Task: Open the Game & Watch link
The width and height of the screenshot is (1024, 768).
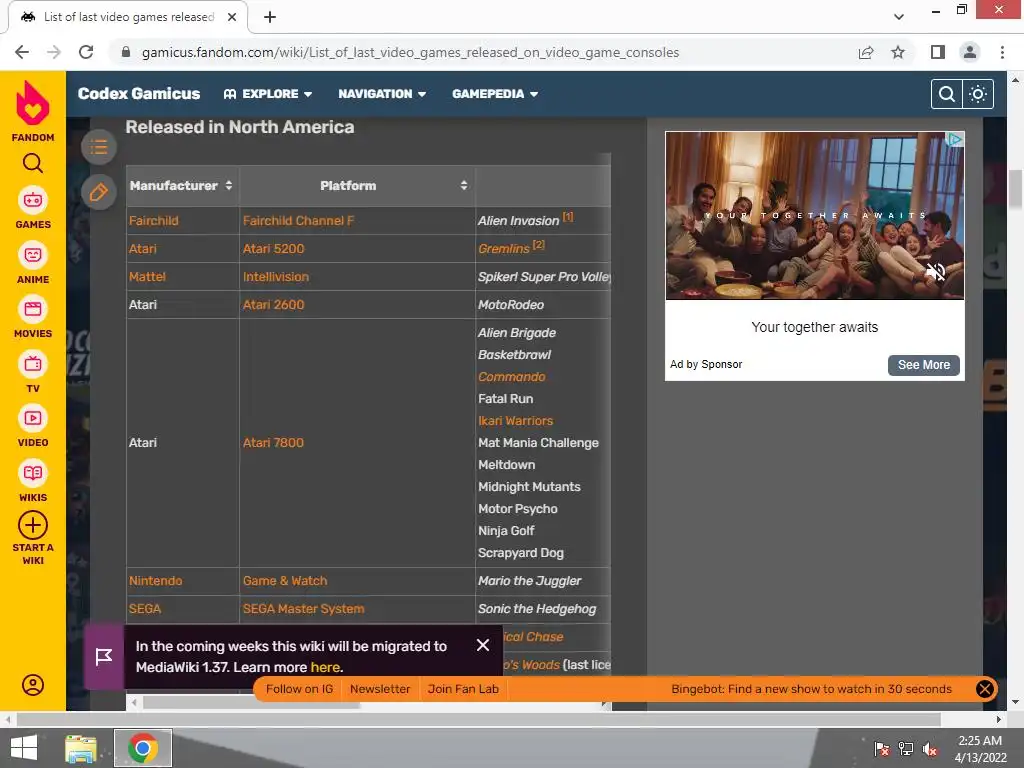Action: click(x=285, y=581)
